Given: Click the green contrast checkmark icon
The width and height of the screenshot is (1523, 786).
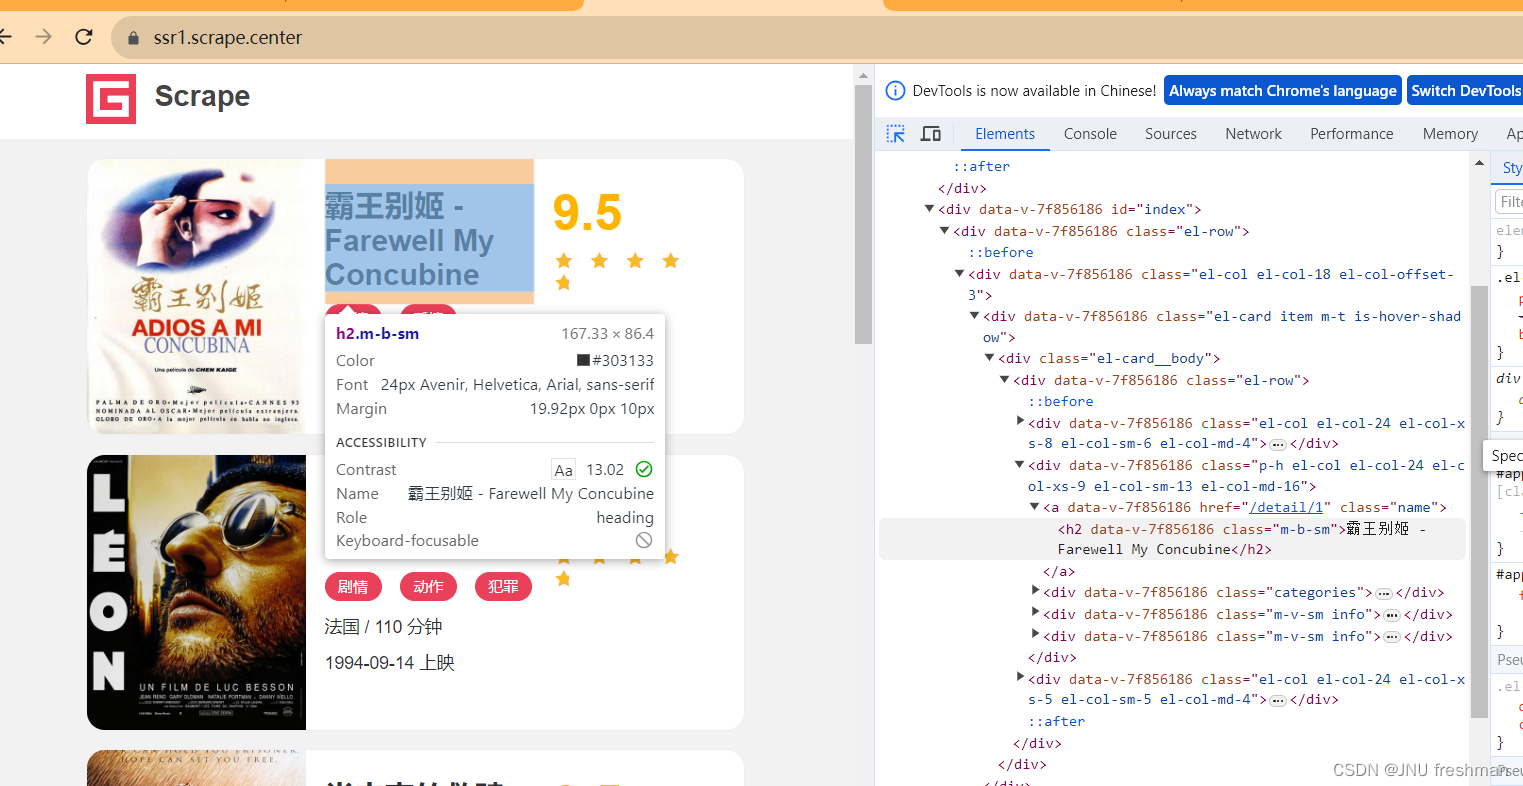Looking at the screenshot, I should click(x=644, y=469).
